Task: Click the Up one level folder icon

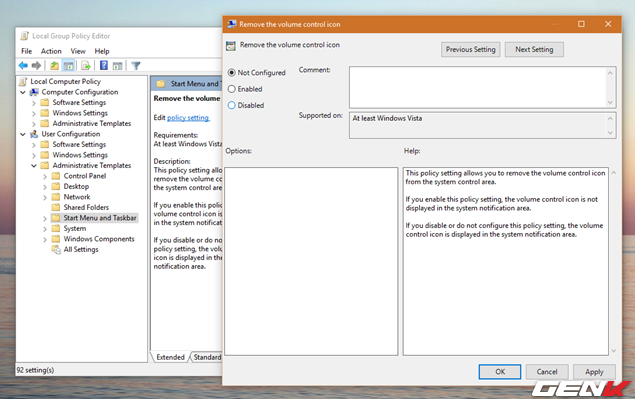Action: coord(54,65)
